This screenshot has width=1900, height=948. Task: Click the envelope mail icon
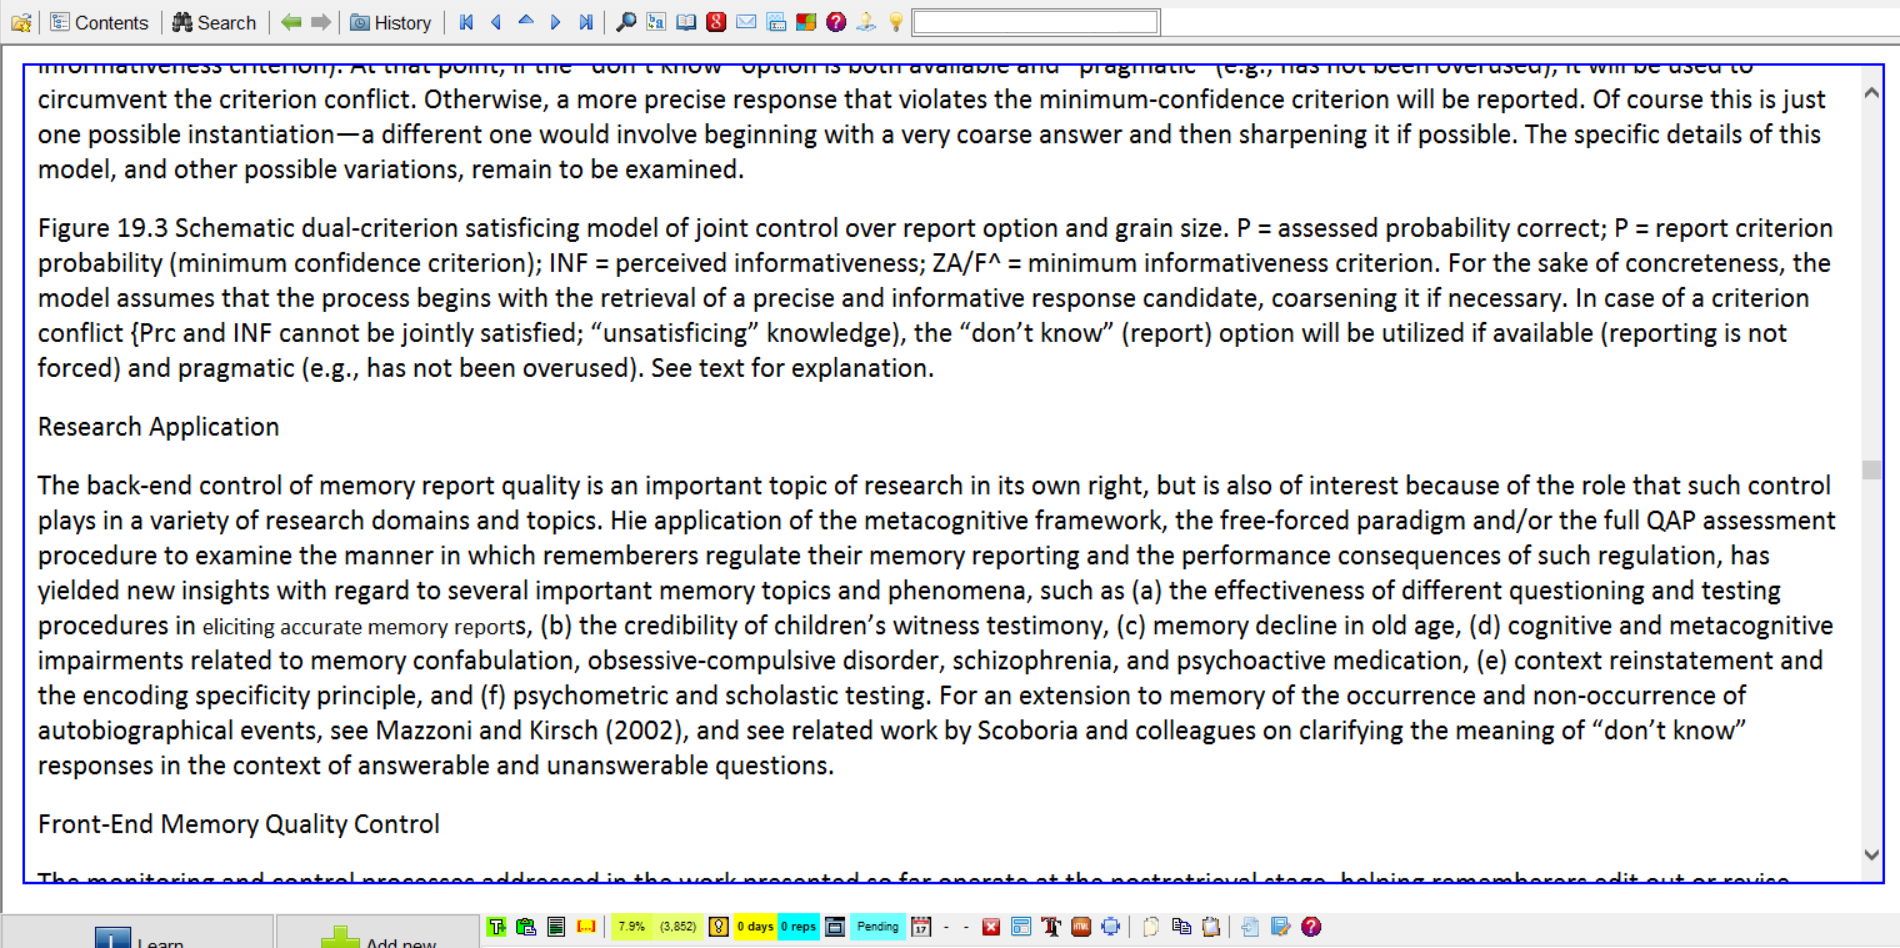(x=746, y=22)
